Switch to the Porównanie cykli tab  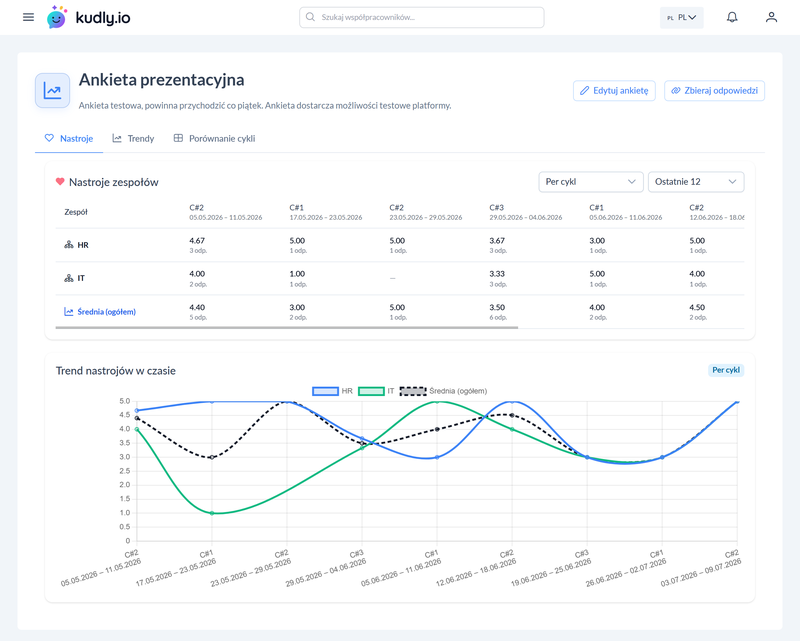[214, 139]
